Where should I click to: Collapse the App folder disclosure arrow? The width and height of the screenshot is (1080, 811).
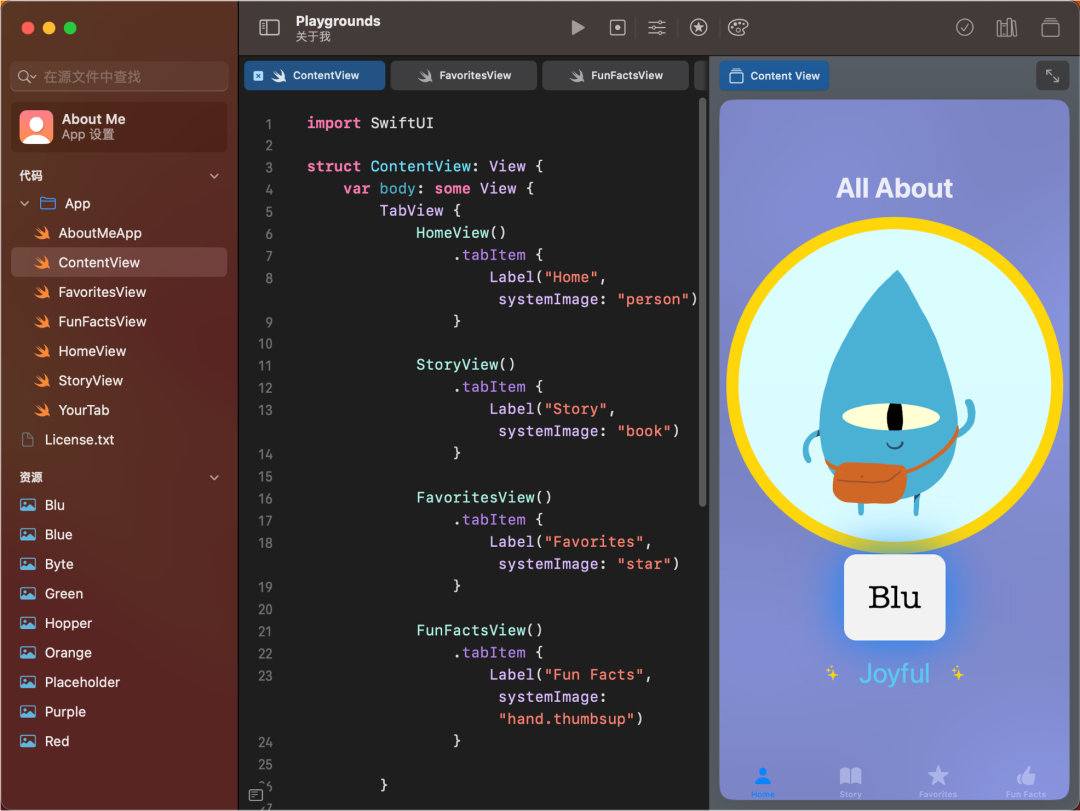(25, 204)
